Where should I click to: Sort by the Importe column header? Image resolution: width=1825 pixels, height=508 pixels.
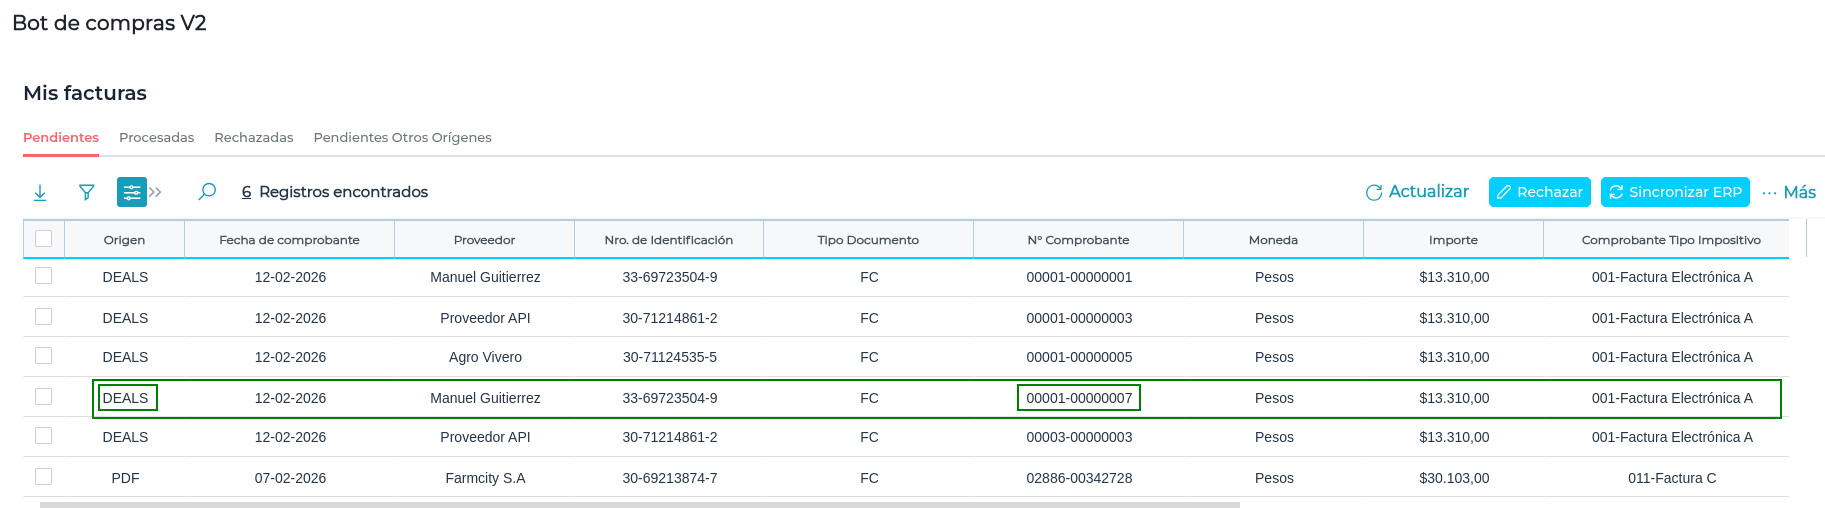click(x=1453, y=240)
